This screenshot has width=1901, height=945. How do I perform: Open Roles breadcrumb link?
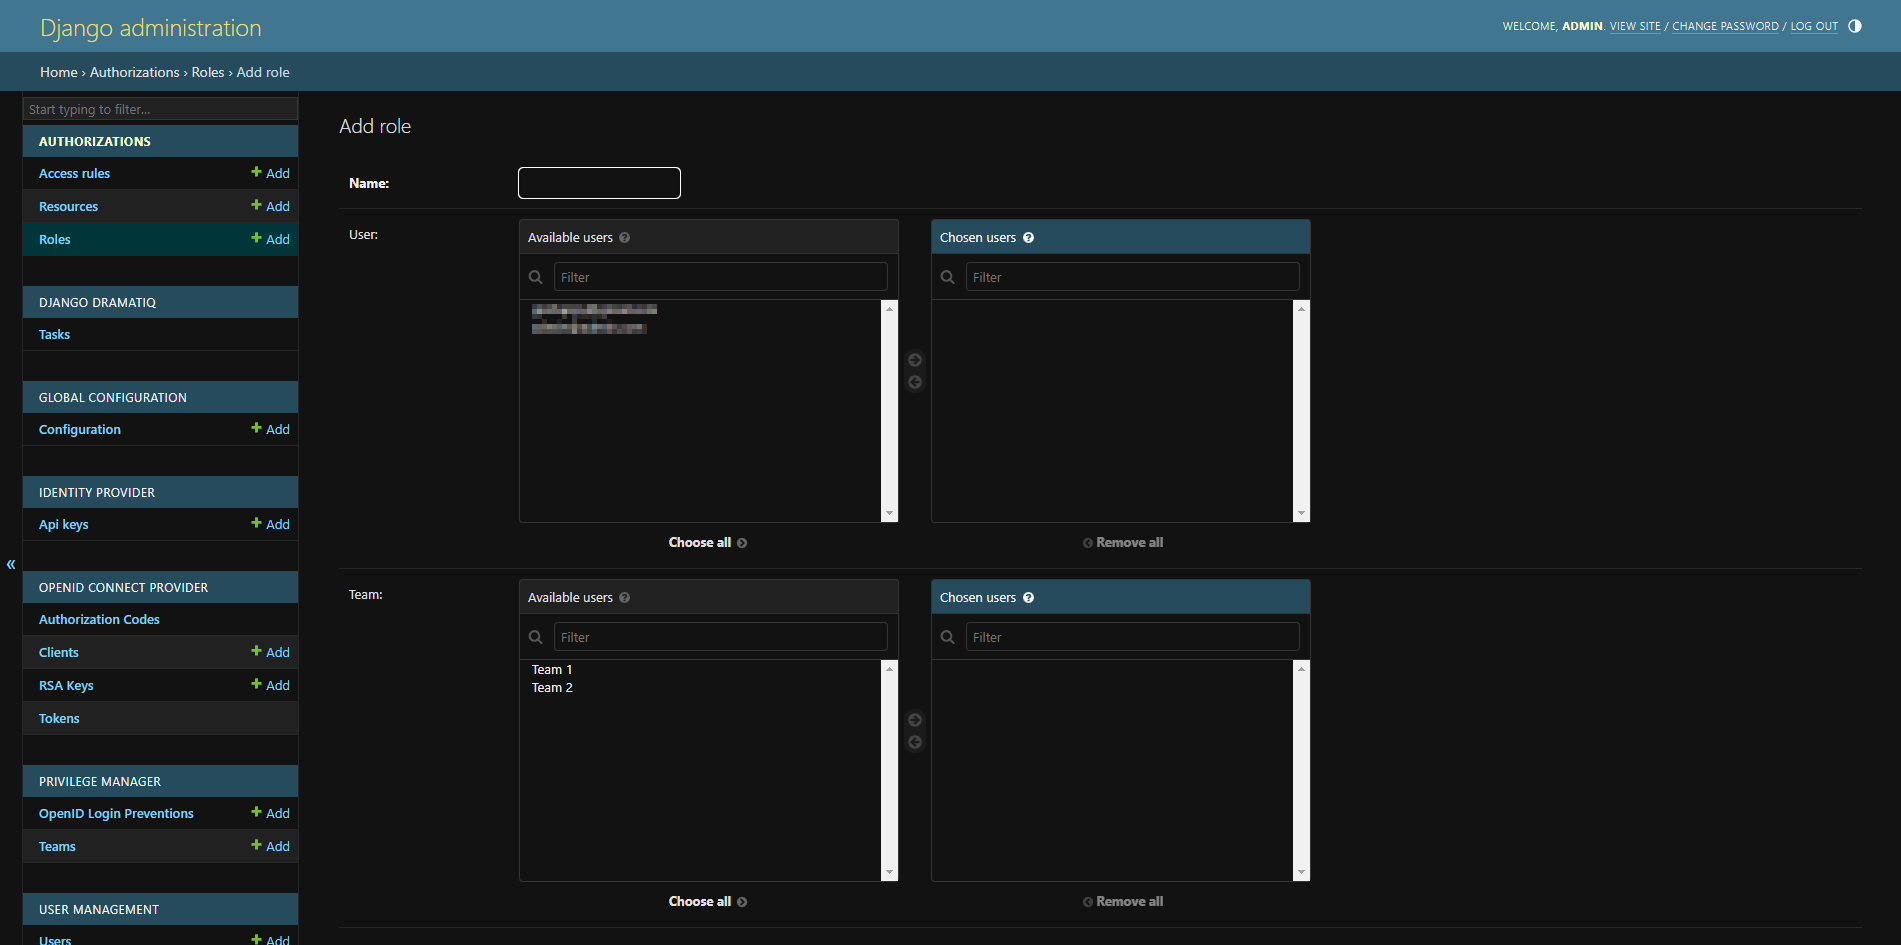[208, 72]
